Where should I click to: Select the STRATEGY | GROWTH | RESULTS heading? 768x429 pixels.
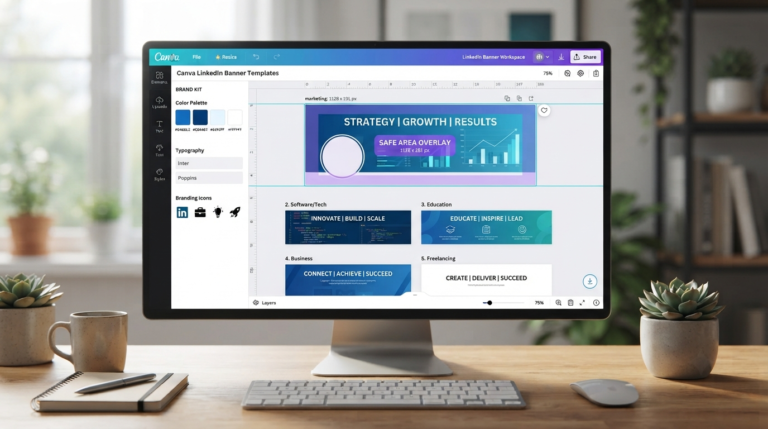[420, 122]
